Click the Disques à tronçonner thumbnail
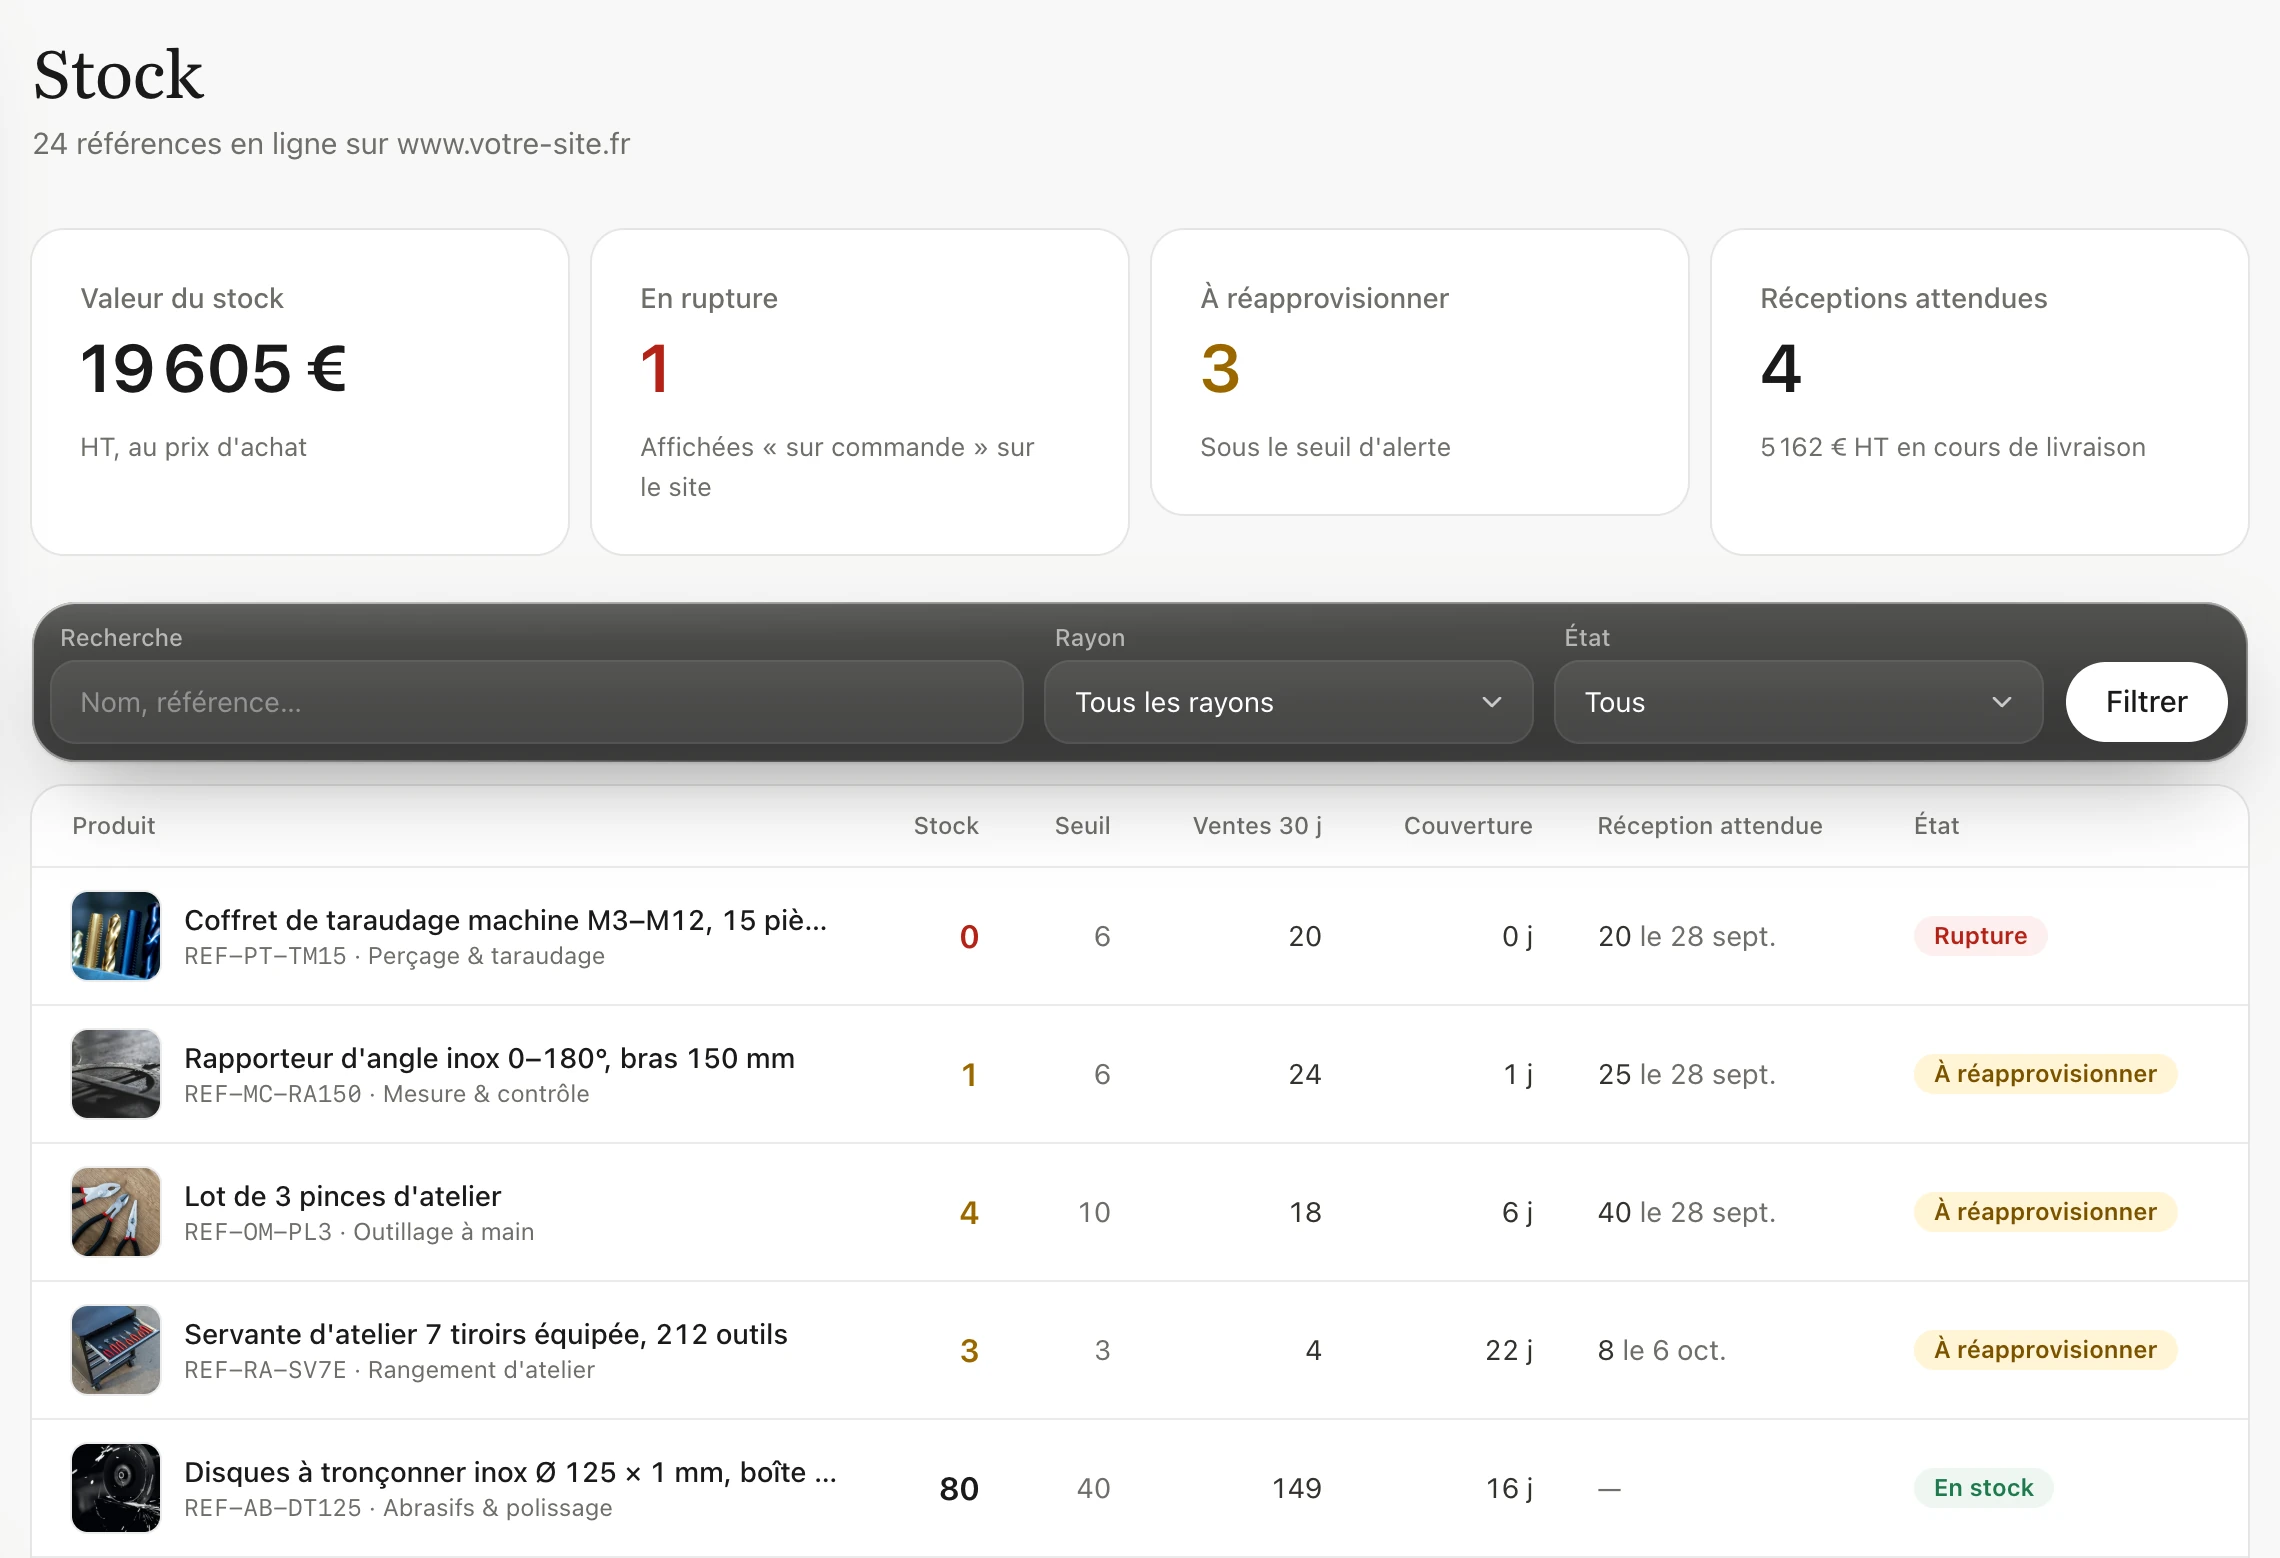This screenshot has width=2280, height=1558. pyautogui.click(x=116, y=1488)
